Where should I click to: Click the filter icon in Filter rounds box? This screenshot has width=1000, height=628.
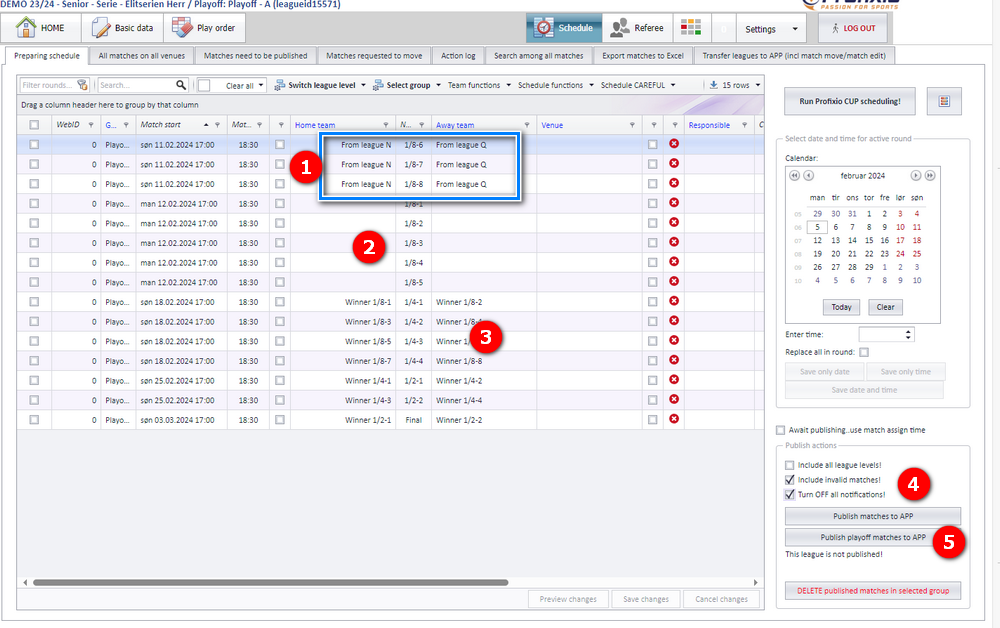click(82, 85)
